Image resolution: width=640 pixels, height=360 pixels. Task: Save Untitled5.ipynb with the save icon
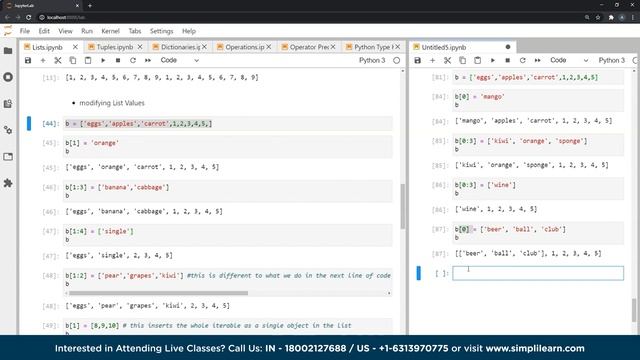click(x=418, y=60)
